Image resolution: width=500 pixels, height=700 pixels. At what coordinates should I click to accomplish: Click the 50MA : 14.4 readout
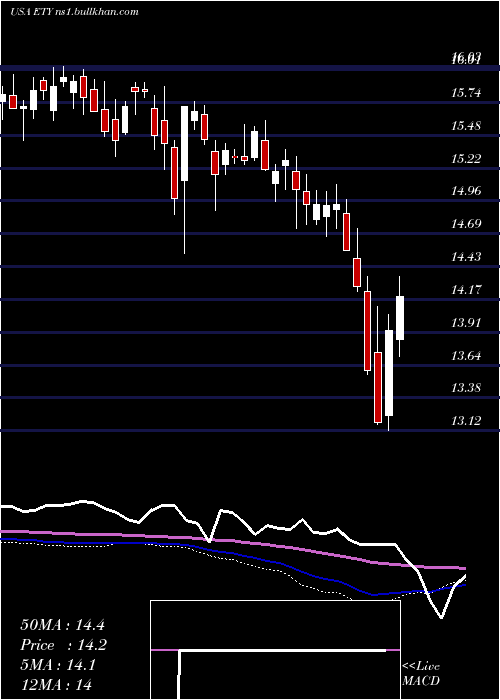(62, 625)
